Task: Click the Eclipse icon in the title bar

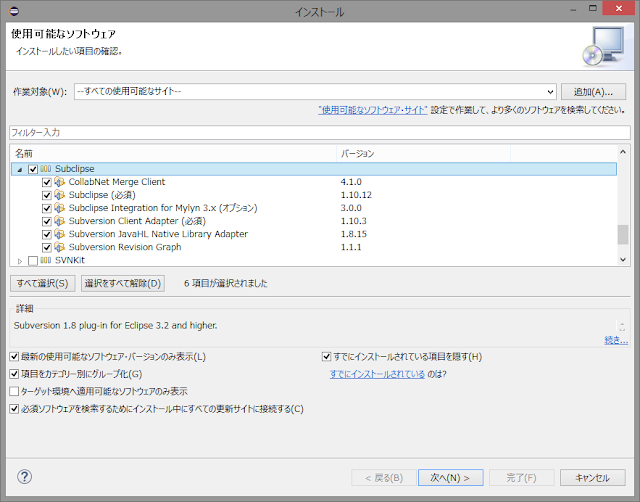Action: click(14, 11)
